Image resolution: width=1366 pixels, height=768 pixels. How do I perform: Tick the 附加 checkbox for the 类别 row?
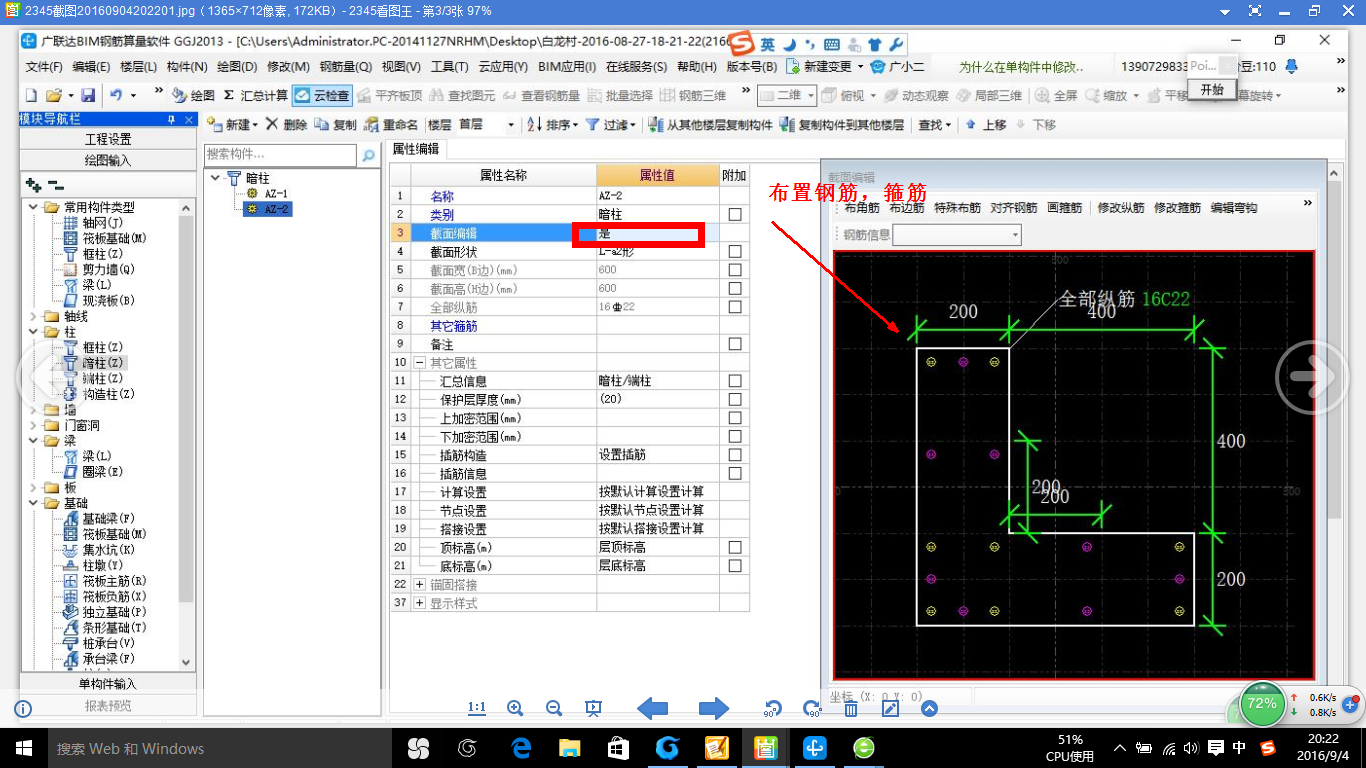pos(735,215)
